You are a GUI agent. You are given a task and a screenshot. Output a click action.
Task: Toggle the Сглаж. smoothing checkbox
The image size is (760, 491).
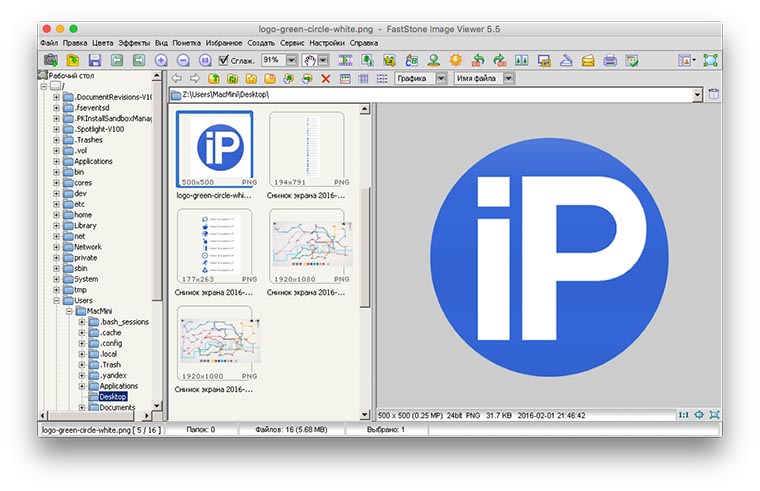tap(223, 61)
